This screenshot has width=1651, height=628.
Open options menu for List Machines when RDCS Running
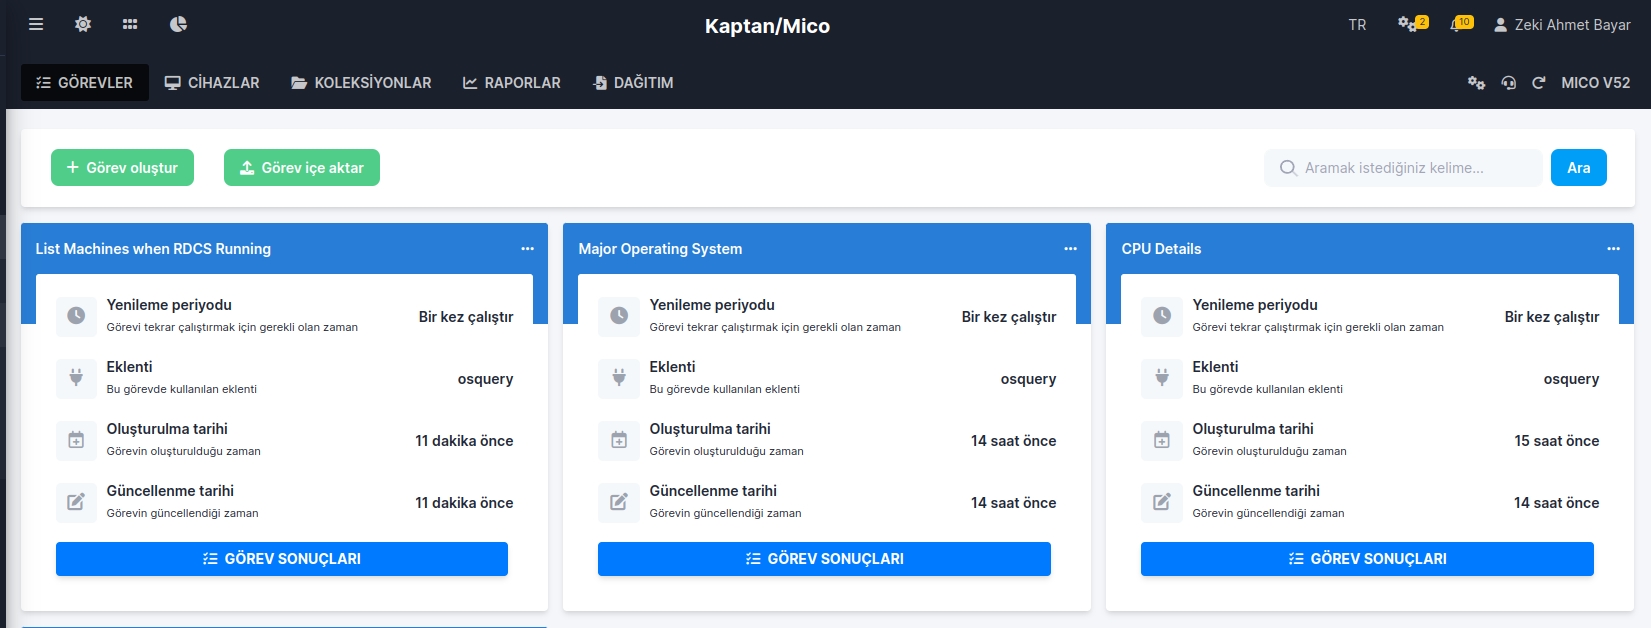click(527, 249)
